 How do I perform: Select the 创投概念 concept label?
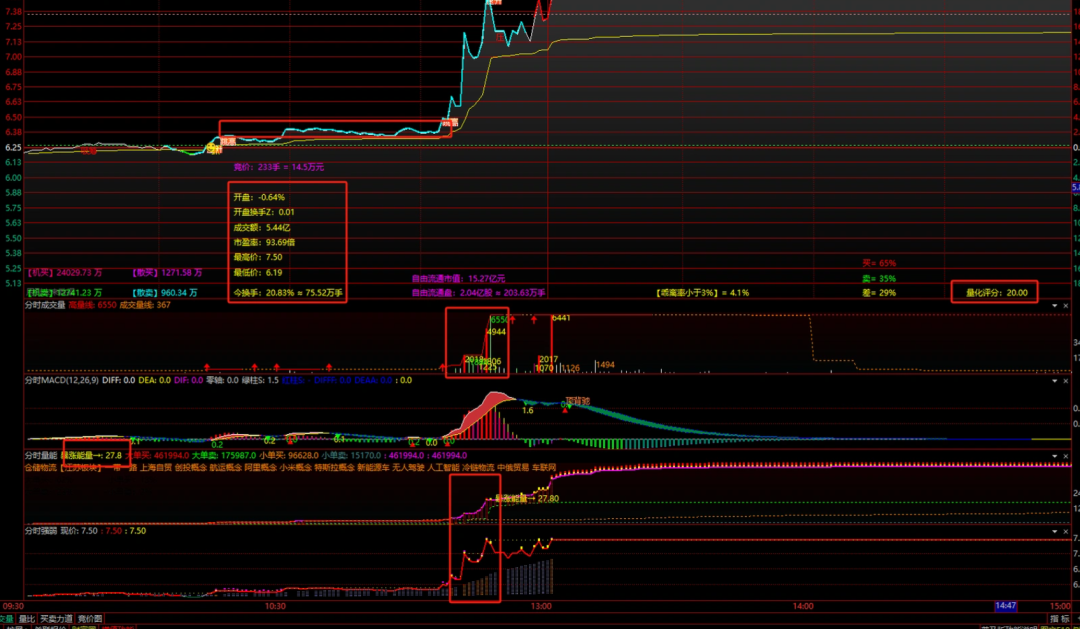(x=191, y=468)
